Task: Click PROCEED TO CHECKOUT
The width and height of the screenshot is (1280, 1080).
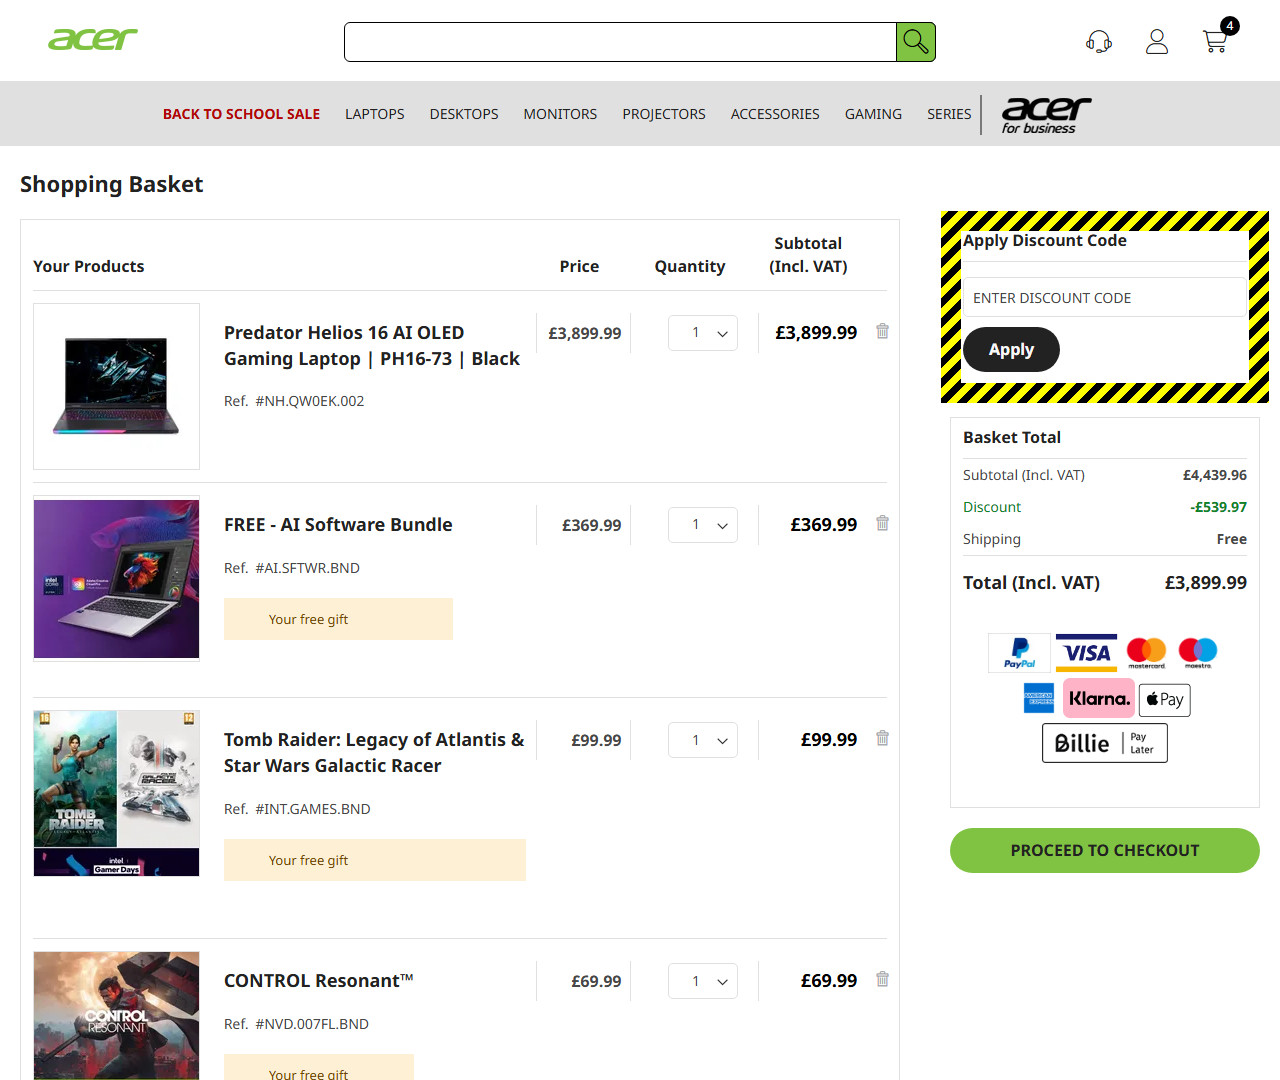Action: pyautogui.click(x=1105, y=850)
